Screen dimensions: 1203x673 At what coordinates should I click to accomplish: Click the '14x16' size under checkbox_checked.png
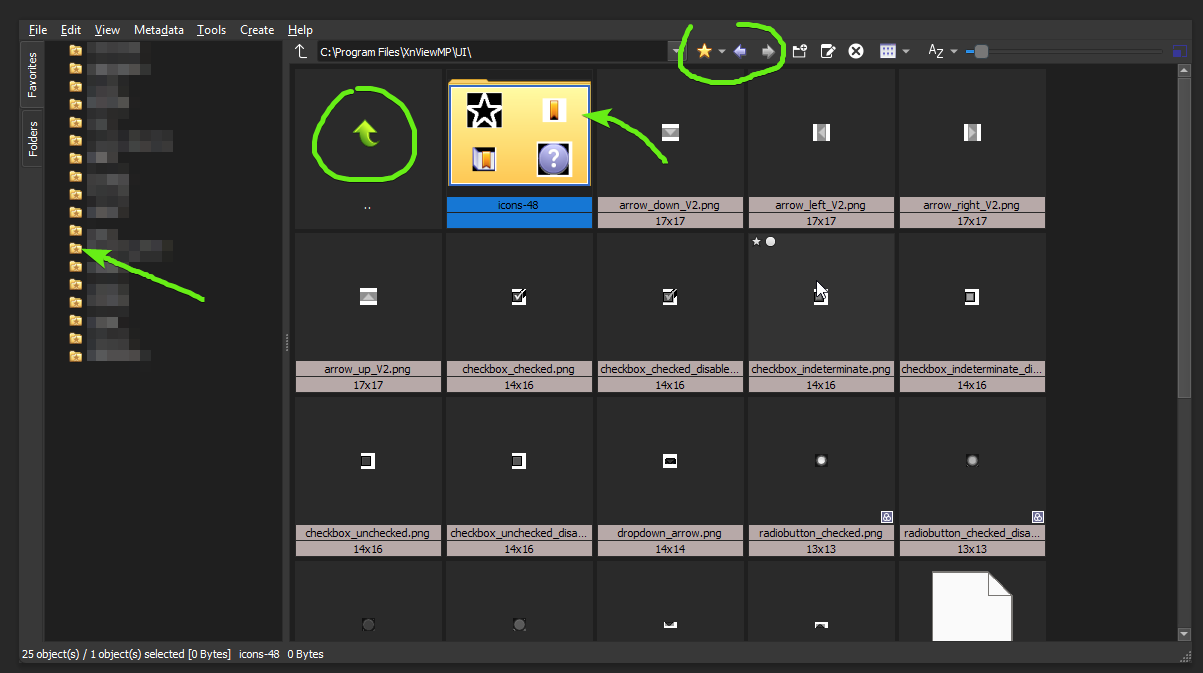tap(519, 385)
